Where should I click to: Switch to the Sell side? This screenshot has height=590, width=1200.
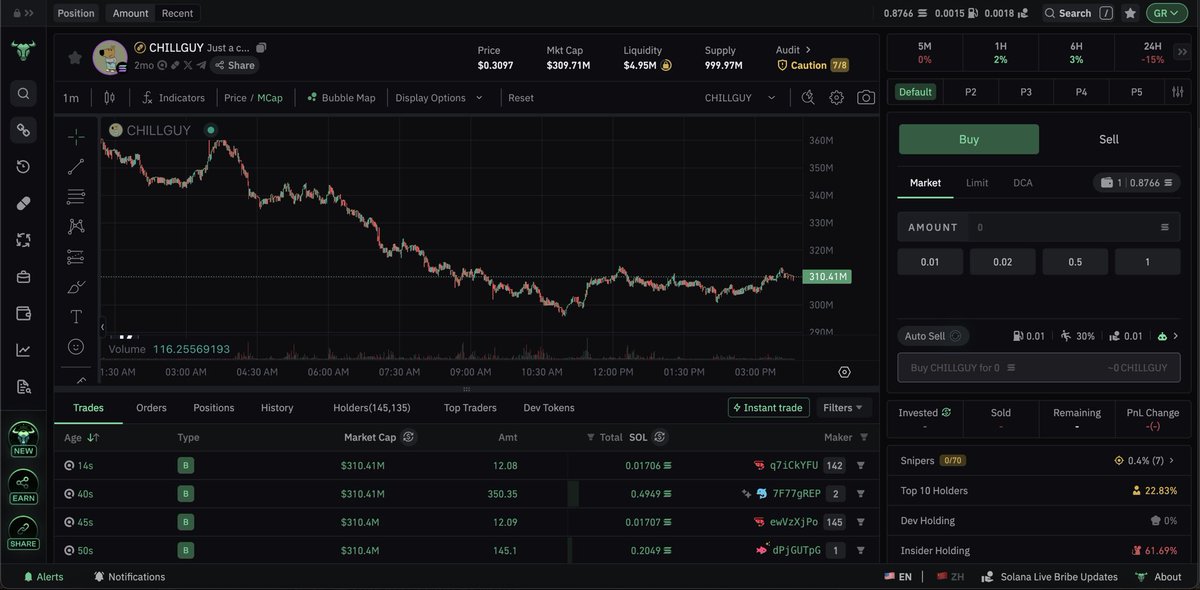[x=1109, y=139]
